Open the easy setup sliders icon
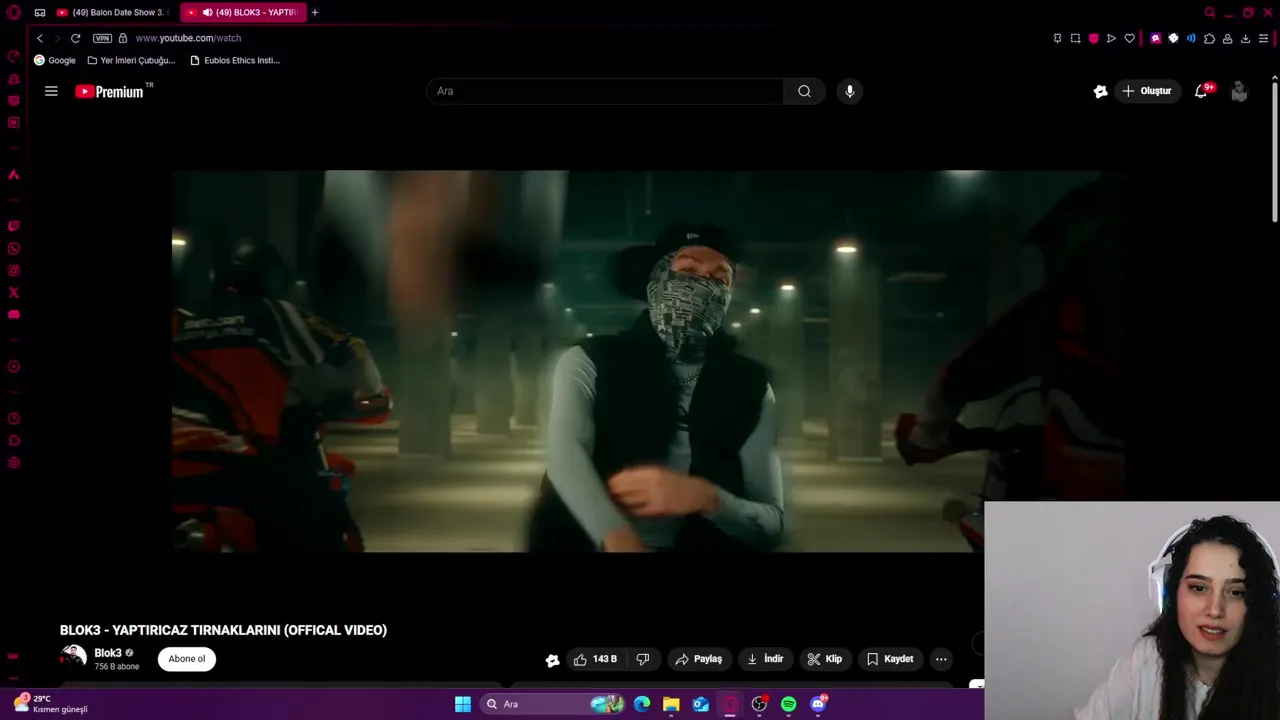The width and height of the screenshot is (1280, 720). tap(1263, 38)
